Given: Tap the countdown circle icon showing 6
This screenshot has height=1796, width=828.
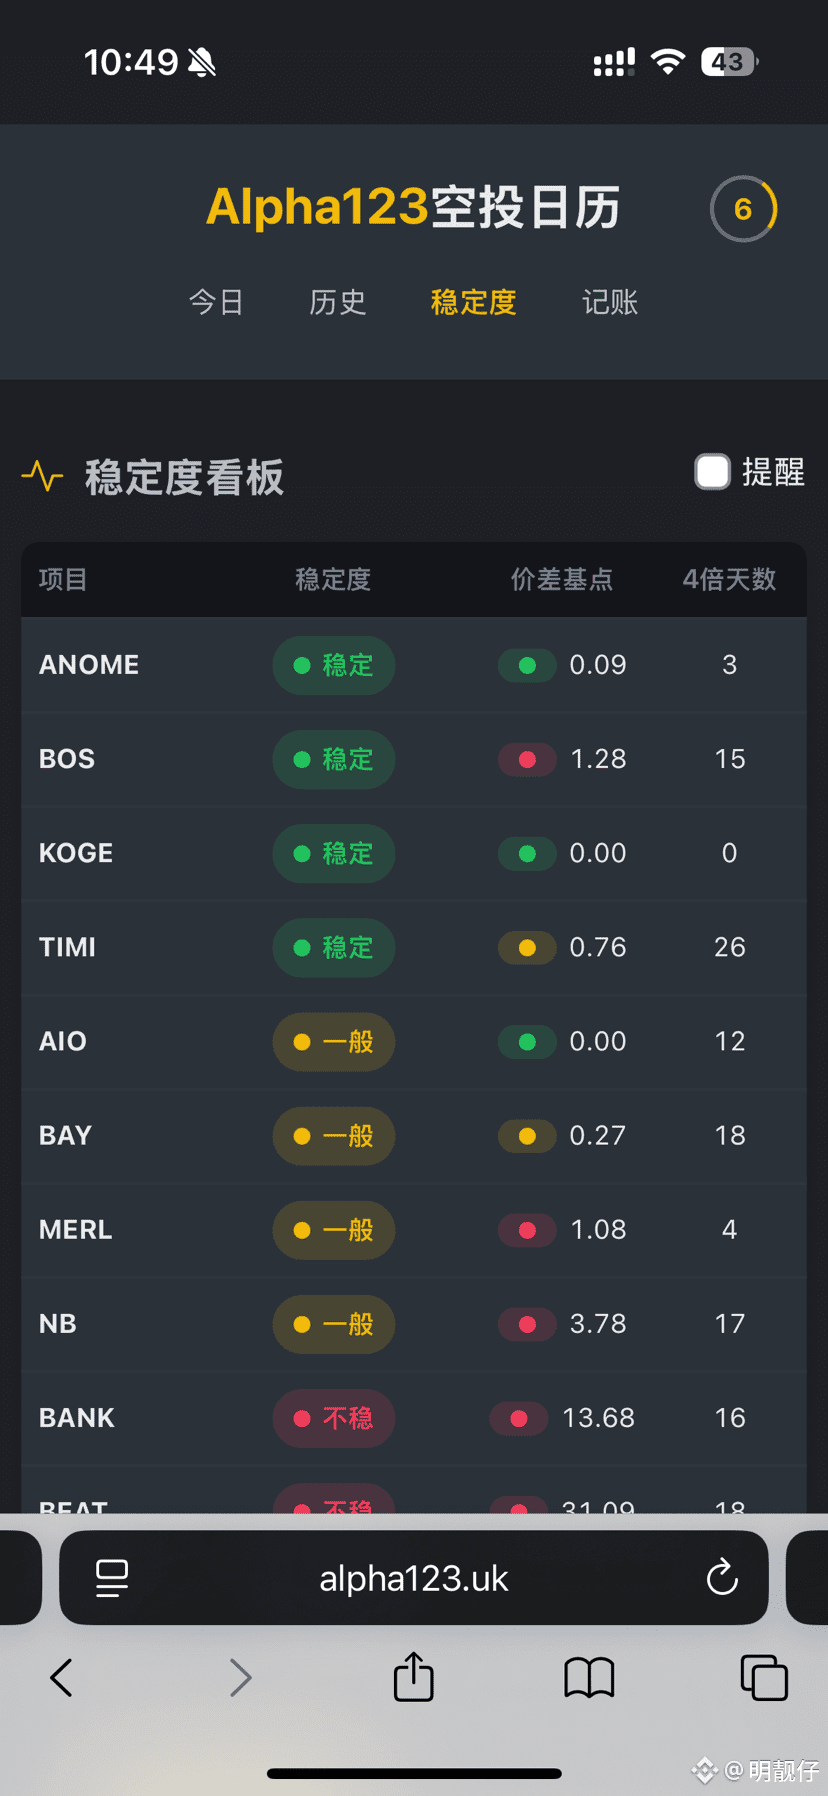Looking at the screenshot, I should coord(743,209).
